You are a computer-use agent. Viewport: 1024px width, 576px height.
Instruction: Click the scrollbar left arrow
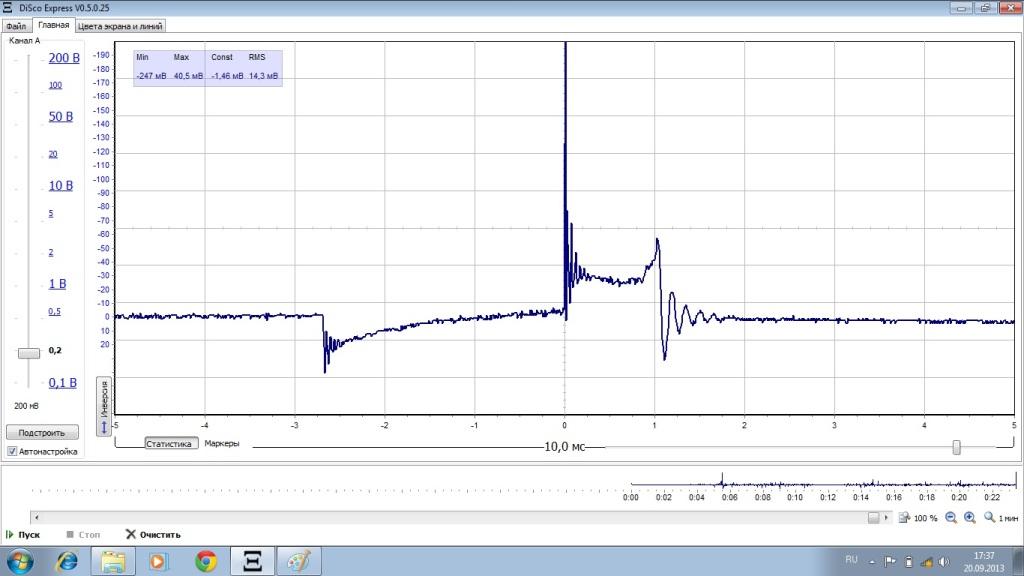pyautogui.click(x=37, y=517)
